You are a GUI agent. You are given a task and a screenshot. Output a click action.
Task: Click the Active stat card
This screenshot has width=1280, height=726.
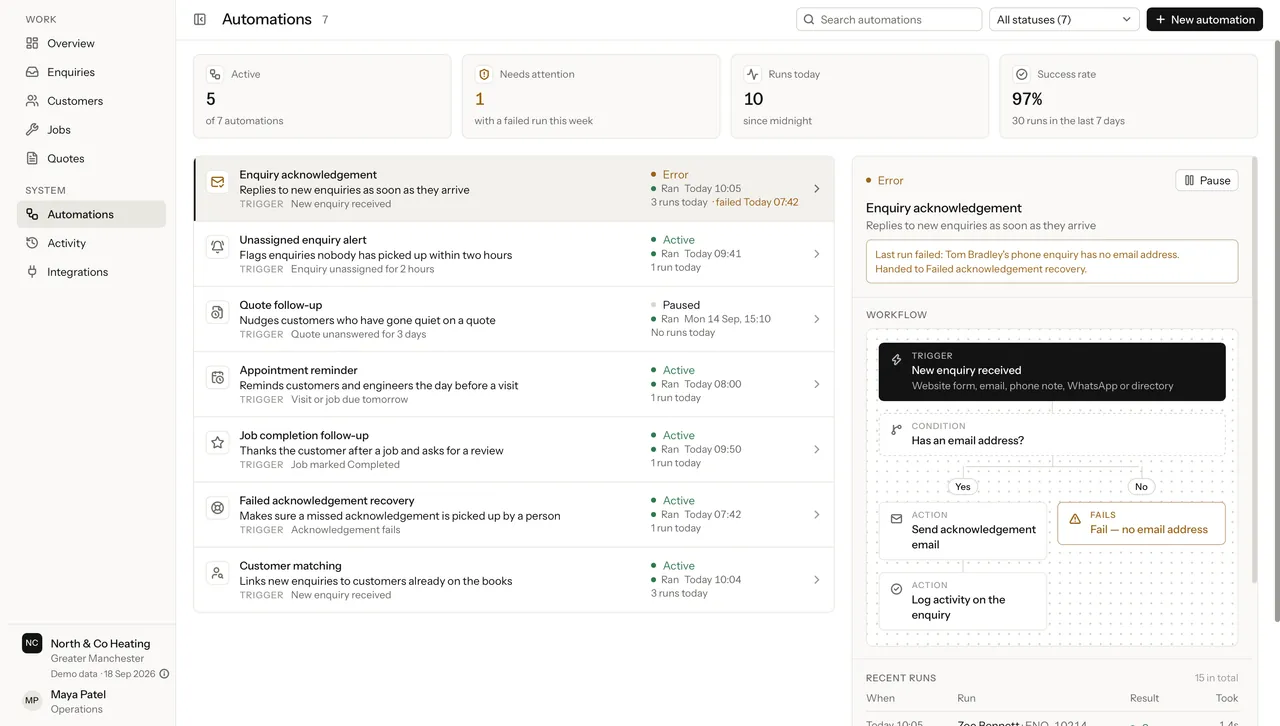322,96
